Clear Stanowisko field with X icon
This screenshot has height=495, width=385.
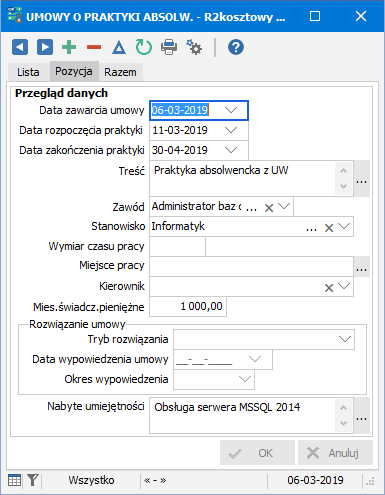pyautogui.click(x=329, y=228)
